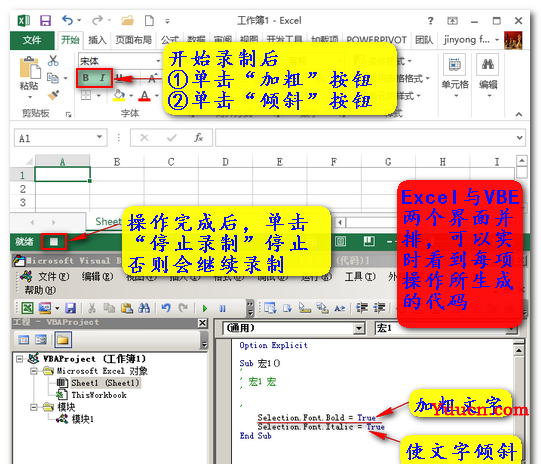Open Name Box A1 dropdown arrow

click(x=100, y=137)
